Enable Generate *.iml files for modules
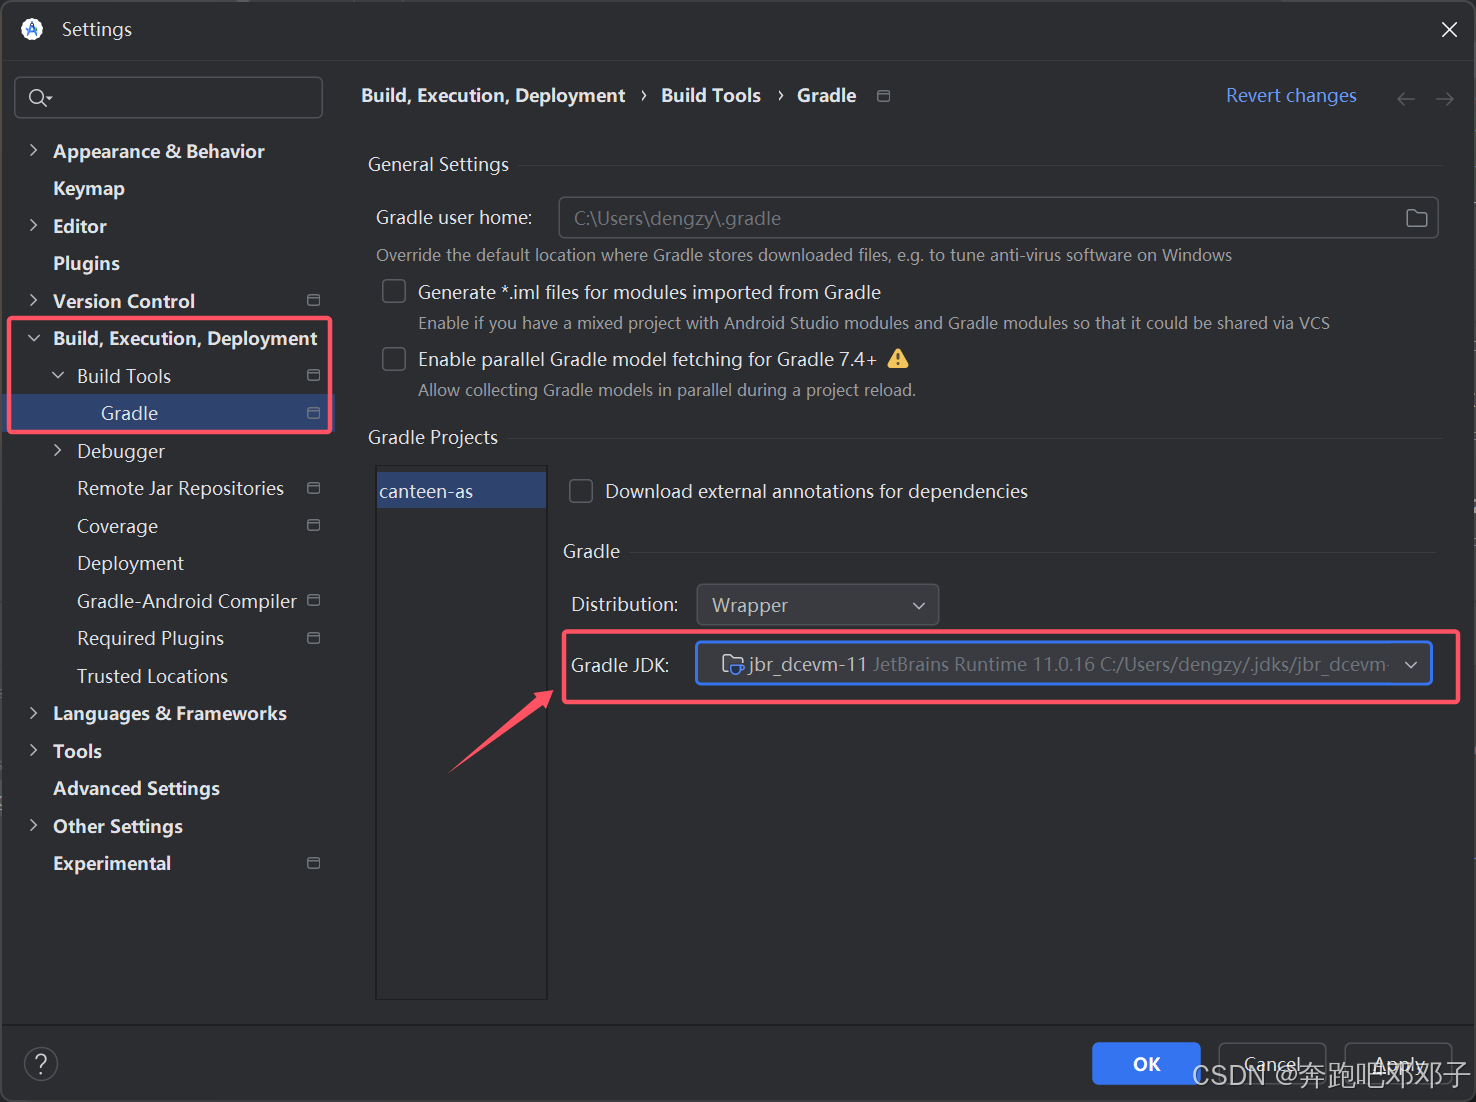The height and width of the screenshot is (1102, 1476). pos(394,291)
